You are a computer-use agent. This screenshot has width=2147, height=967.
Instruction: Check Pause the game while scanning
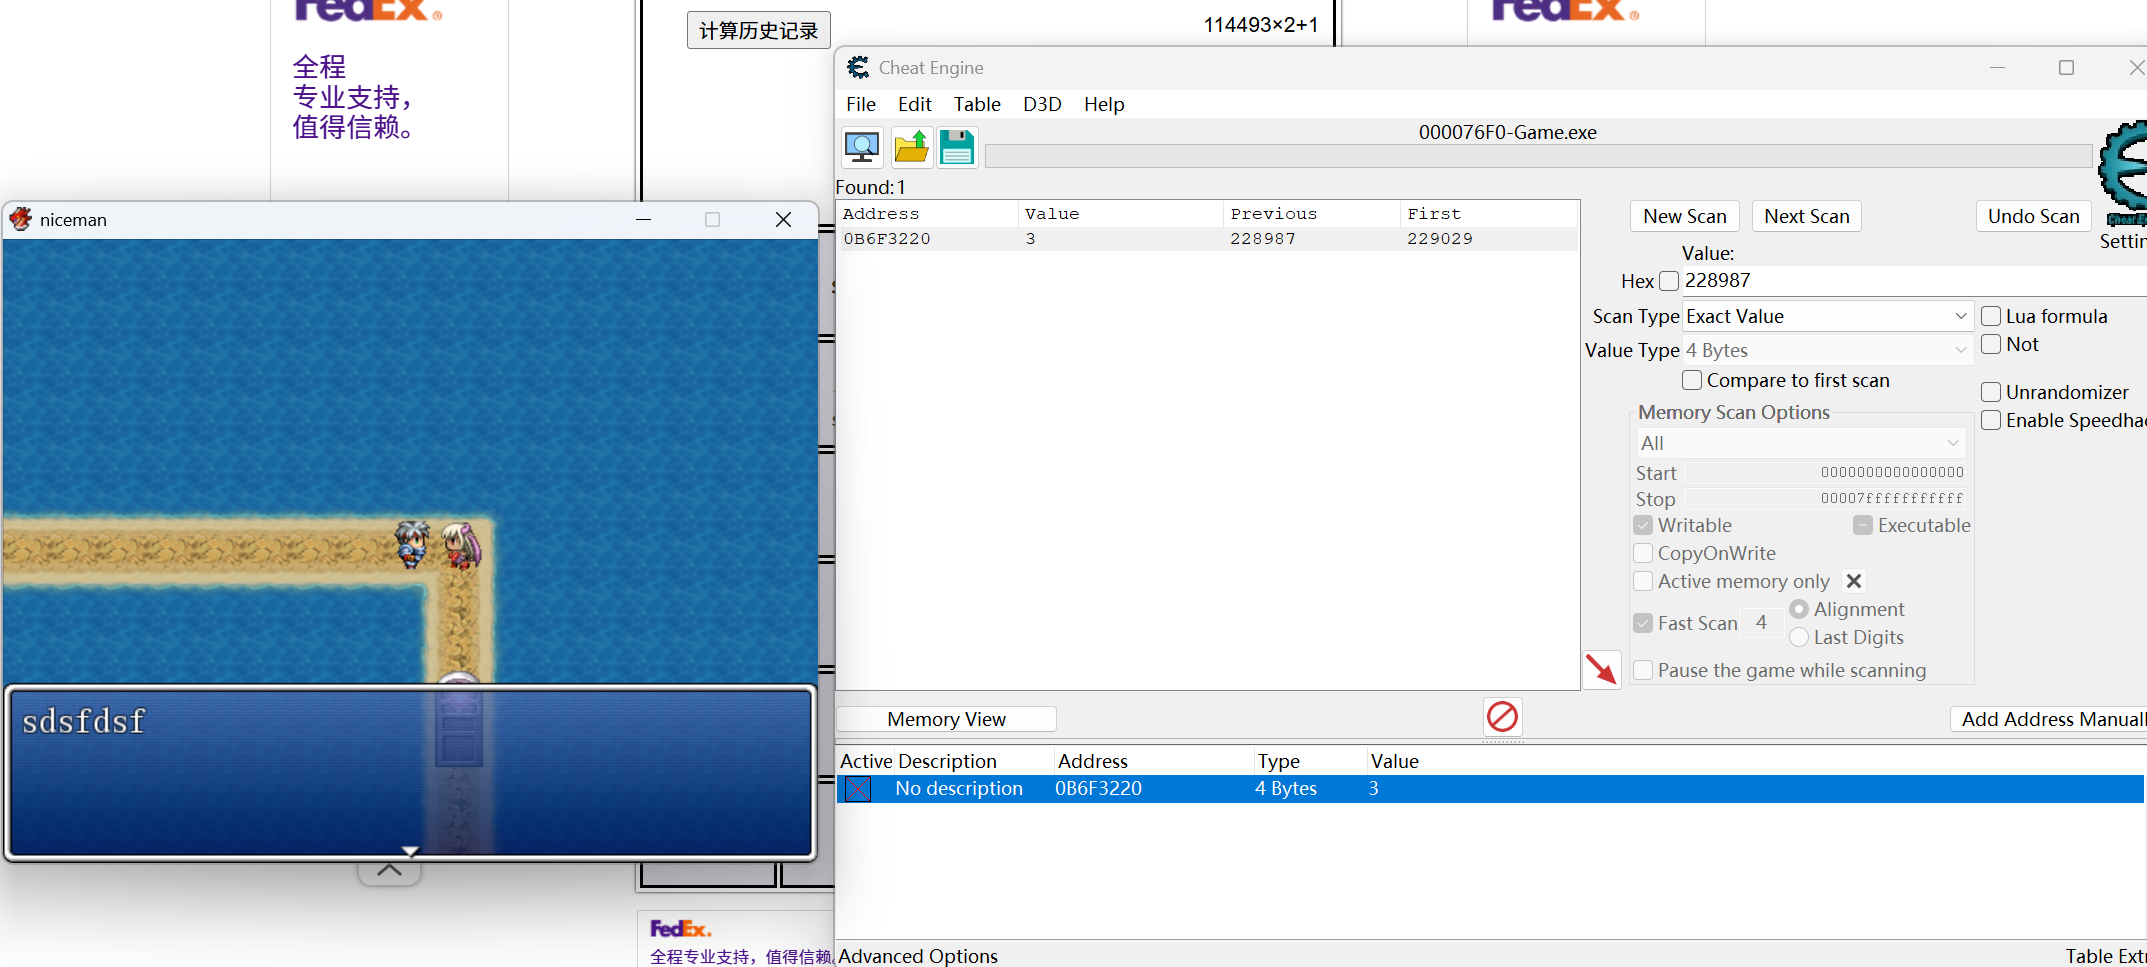(1643, 670)
